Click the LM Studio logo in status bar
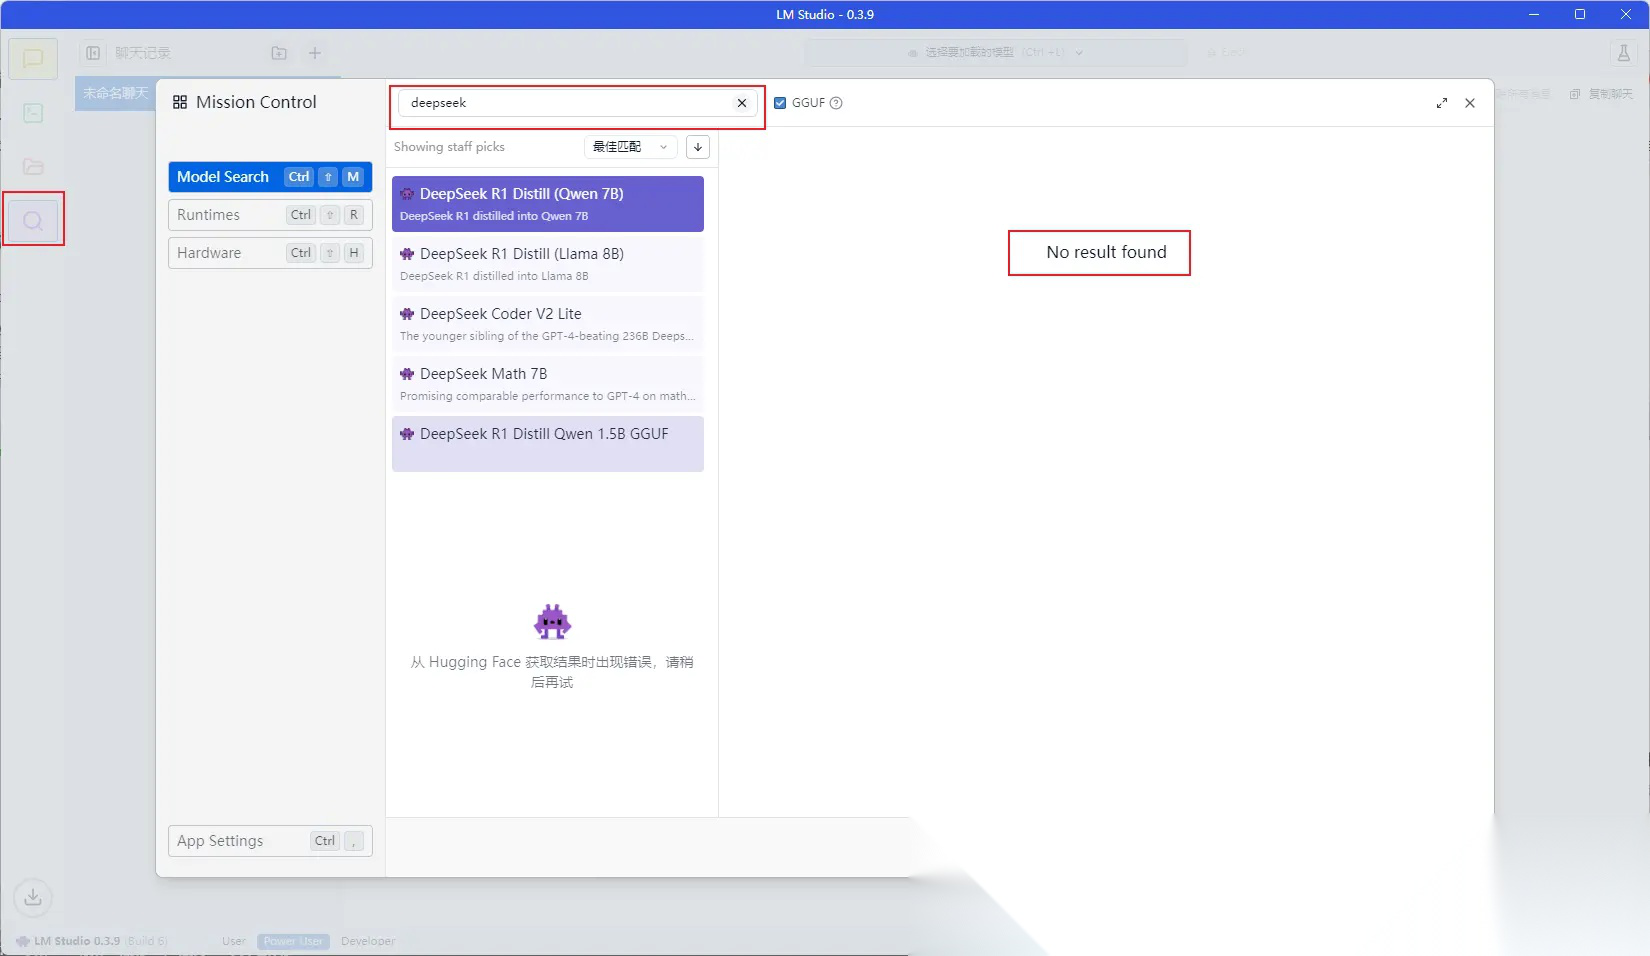The image size is (1650, 956). point(23,941)
